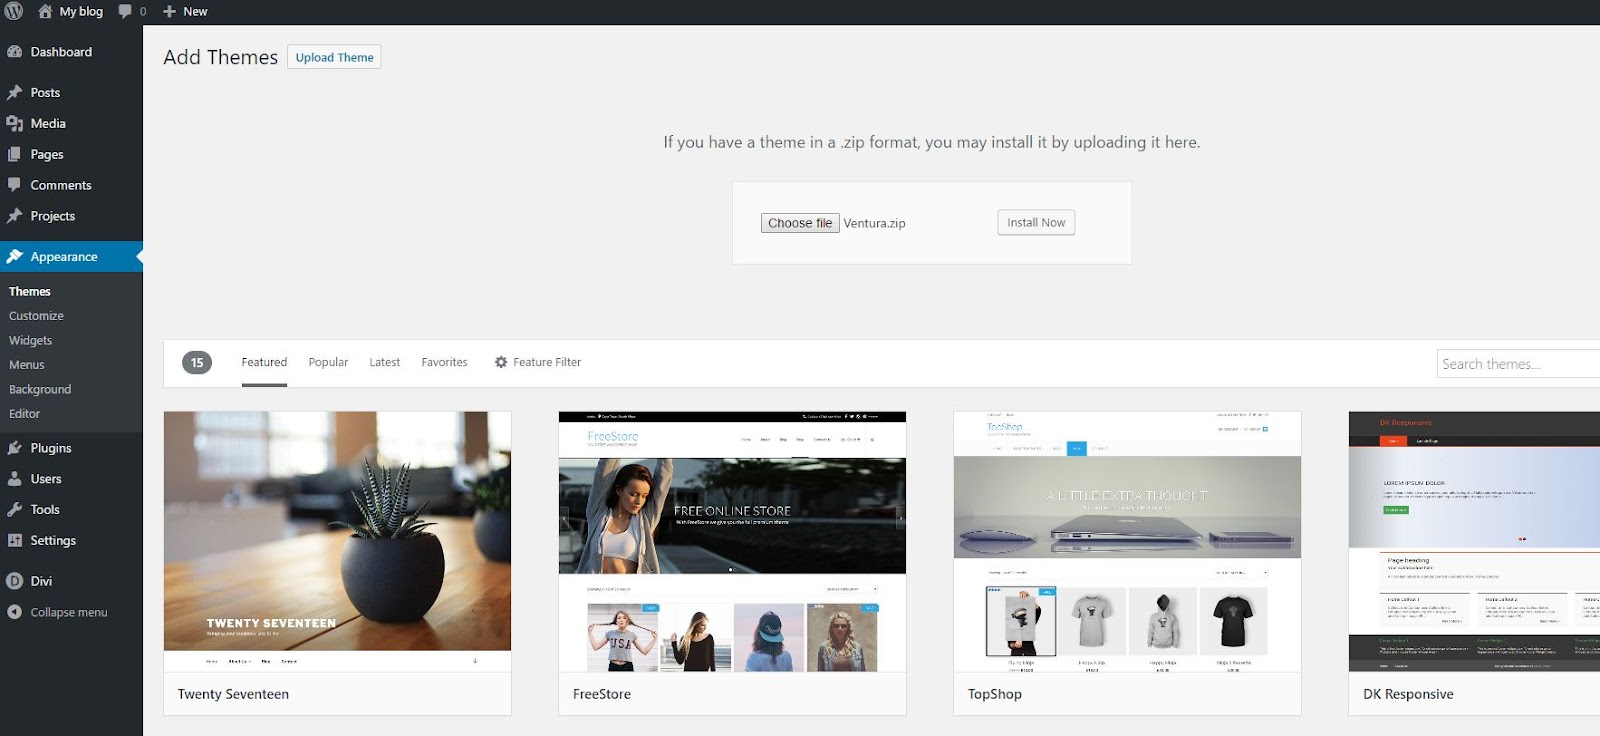Screen dimensions: 1600x736
Task: Open Customize under Appearance
Action: [x=36, y=316]
